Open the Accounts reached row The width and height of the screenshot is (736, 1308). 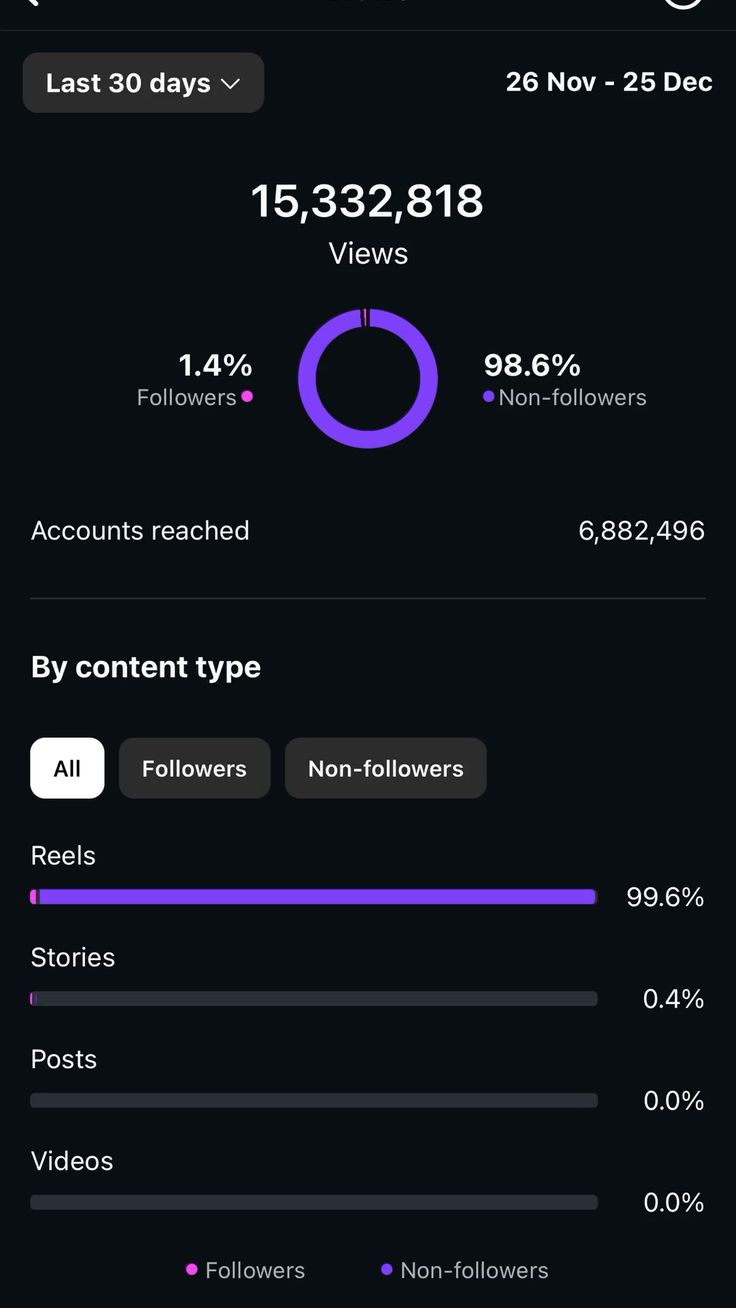pos(368,531)
